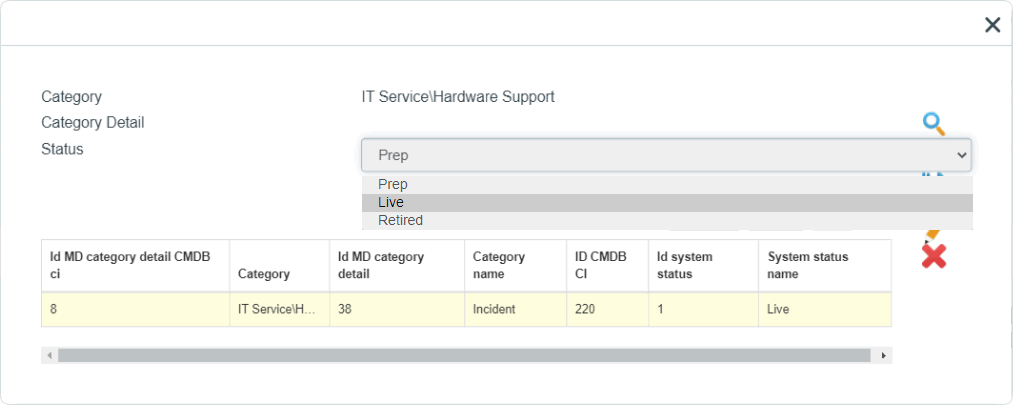Click the System status name column header
This screenshot has height=405, width=1013.
click(x=825, y=265)
